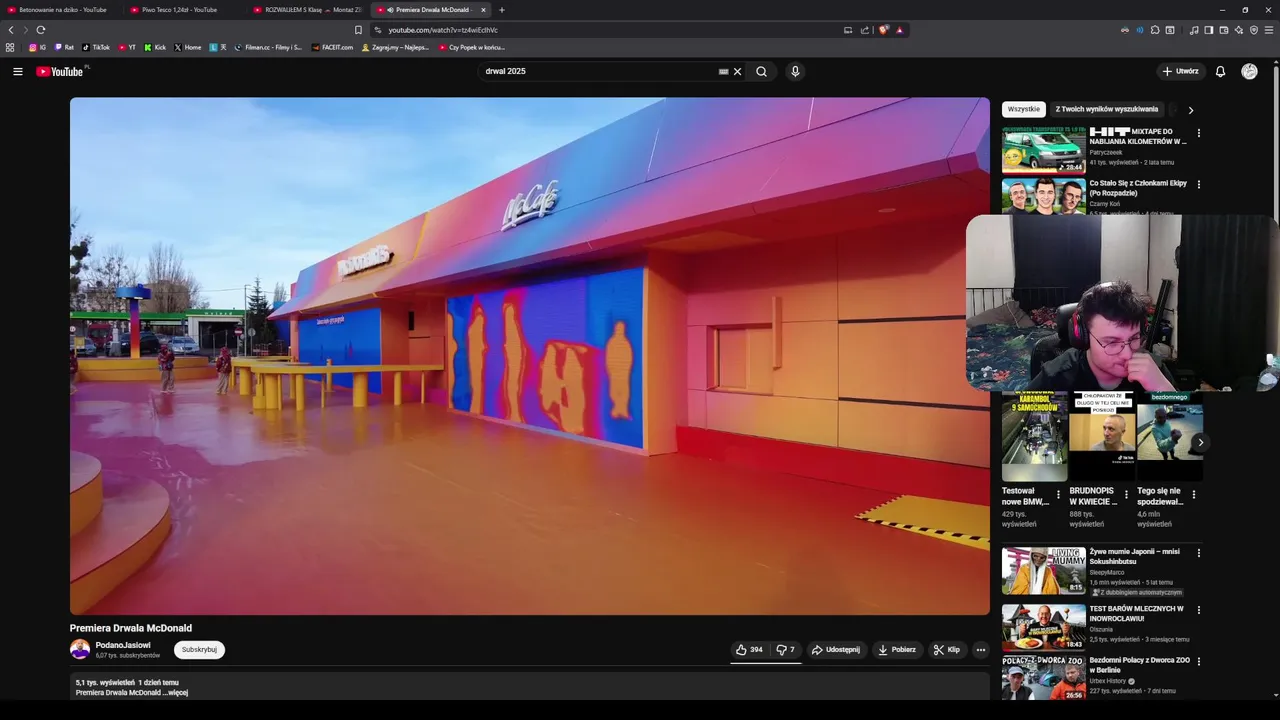This screenshot has width=1280, height=720.
Task: Open the browser extensions puzzle icon
Action: pos(1155,30)
